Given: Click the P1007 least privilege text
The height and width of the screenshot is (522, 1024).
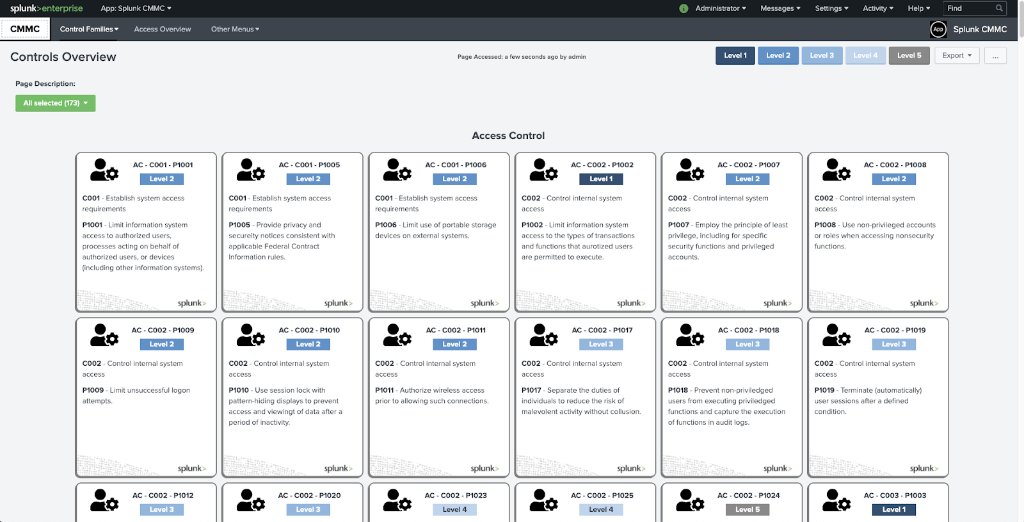Looking at the screenshot, I should [728, 240].
